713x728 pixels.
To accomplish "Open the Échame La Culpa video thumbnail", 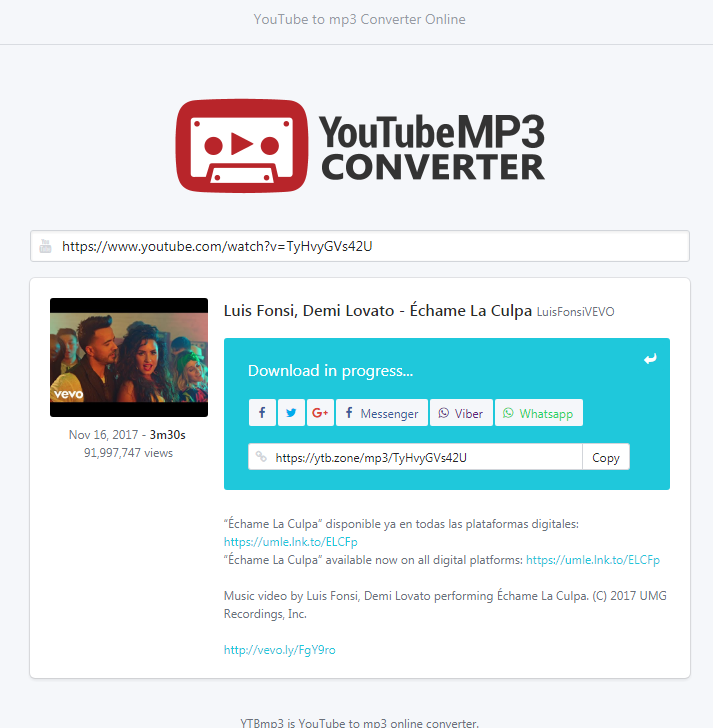I will [129, 357].
